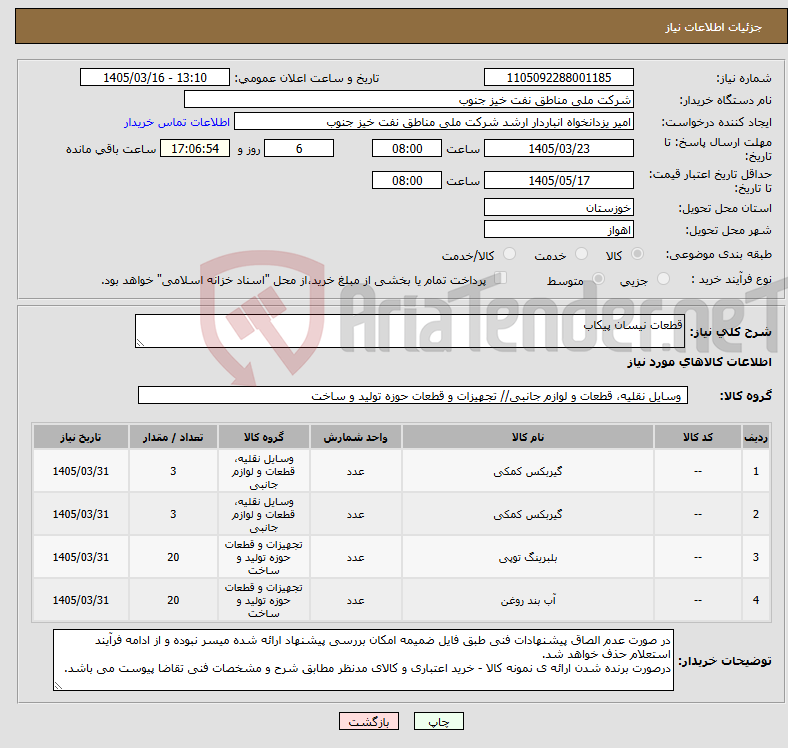Click the آب بند روغن item name
Image resolution: width=788 pixels, height=748 pixels.
[528, 600]
